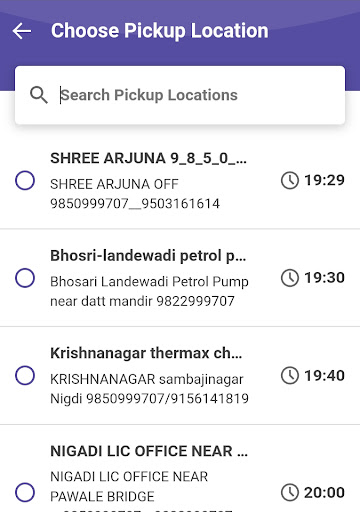The width and height of the screenshot is (360, 512).
Task: Click the Choose Pickup Location header title
Action: 160,31
